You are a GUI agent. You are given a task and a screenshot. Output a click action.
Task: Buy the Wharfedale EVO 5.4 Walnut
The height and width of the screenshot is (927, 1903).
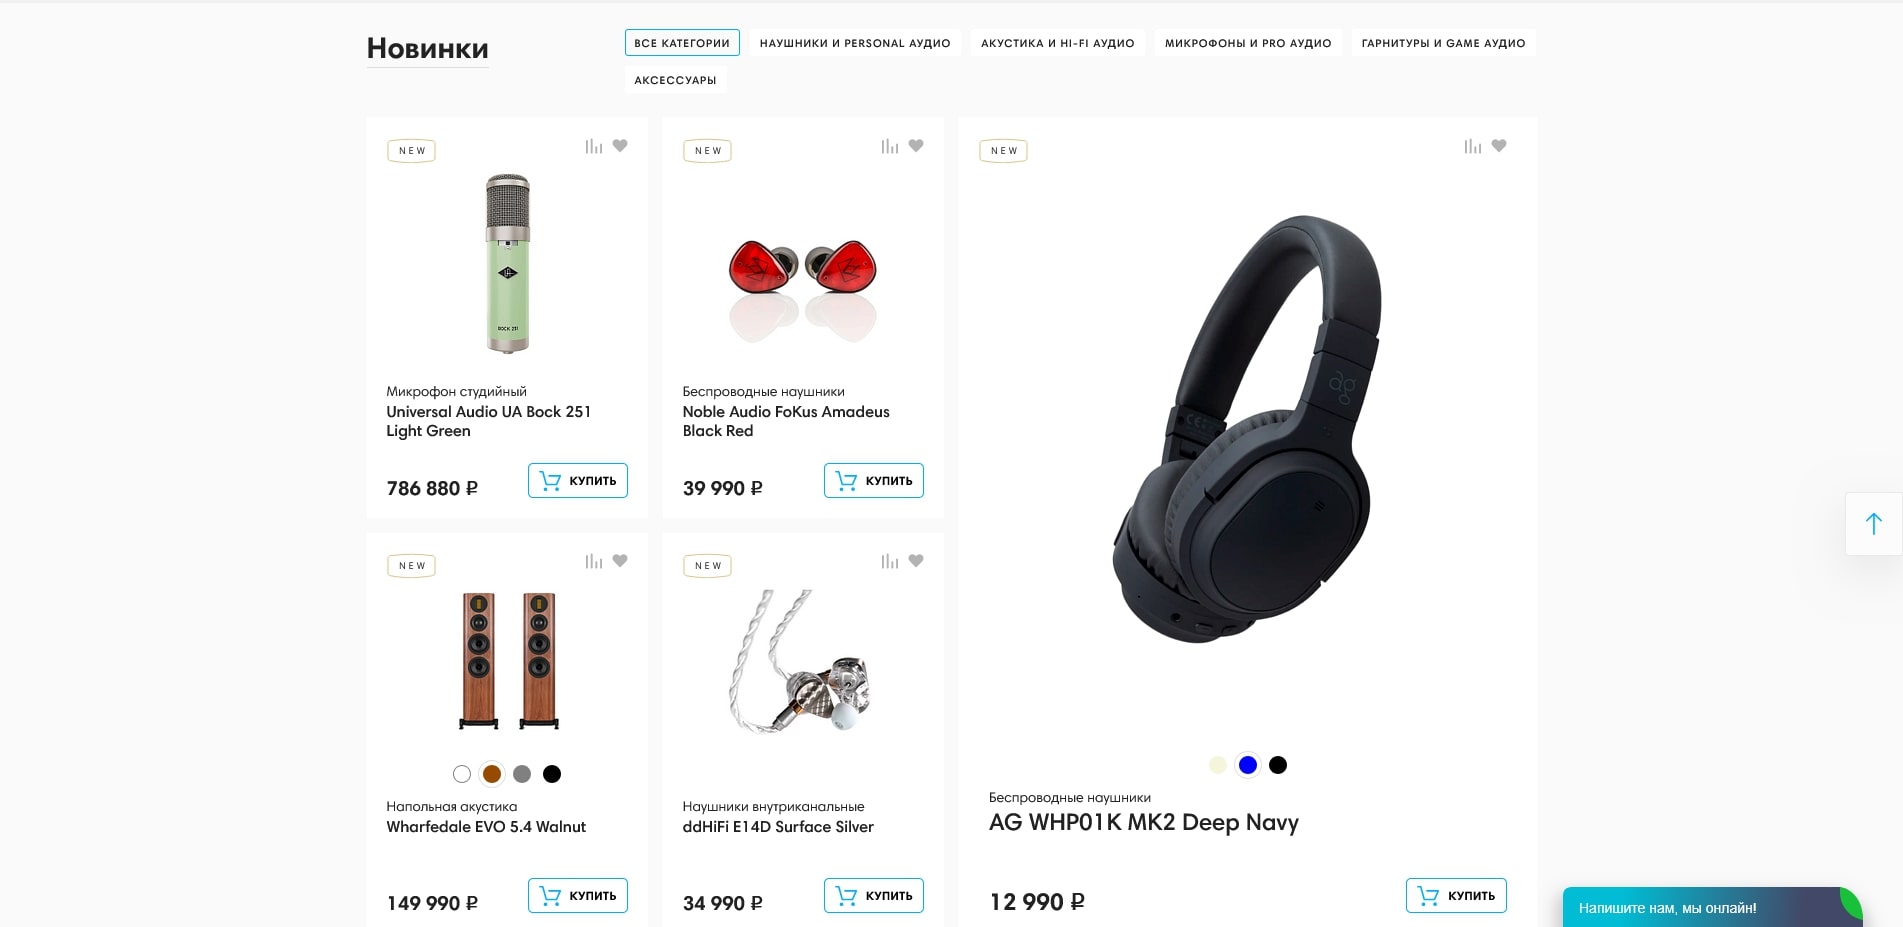(x=578, y=896)
